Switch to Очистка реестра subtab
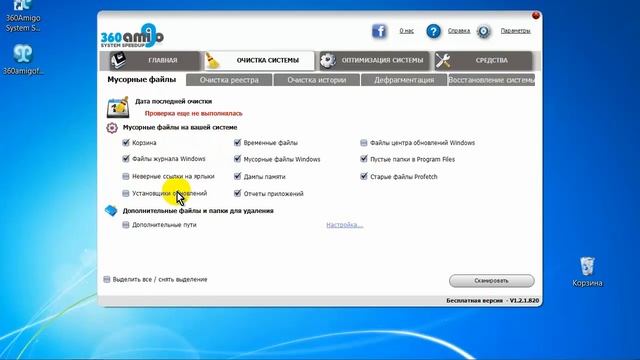The width and height of the screenshot is (640, 360). click(x=229, y=80)
